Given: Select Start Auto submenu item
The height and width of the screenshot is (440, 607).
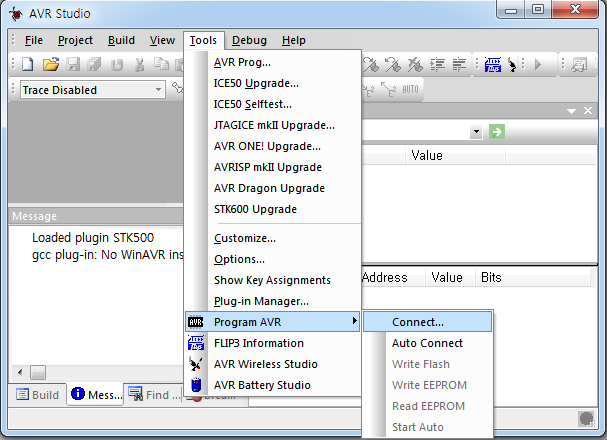Looking at the screenshot, I should point(427,426).
